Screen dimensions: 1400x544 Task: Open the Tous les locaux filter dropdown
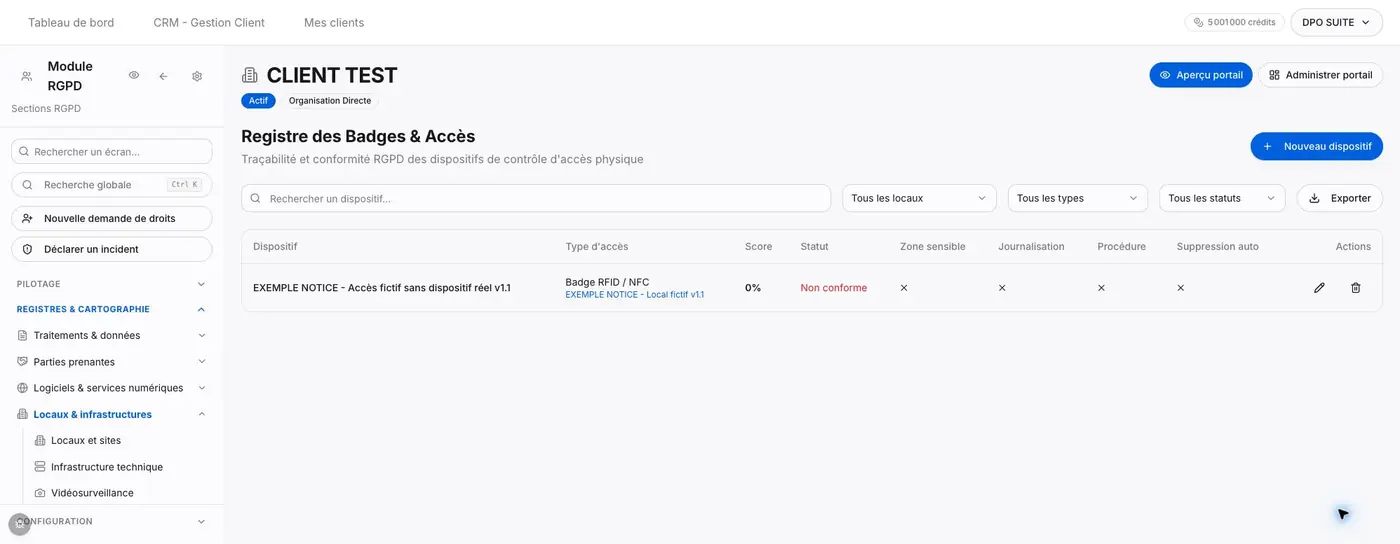tap(919, 198)
